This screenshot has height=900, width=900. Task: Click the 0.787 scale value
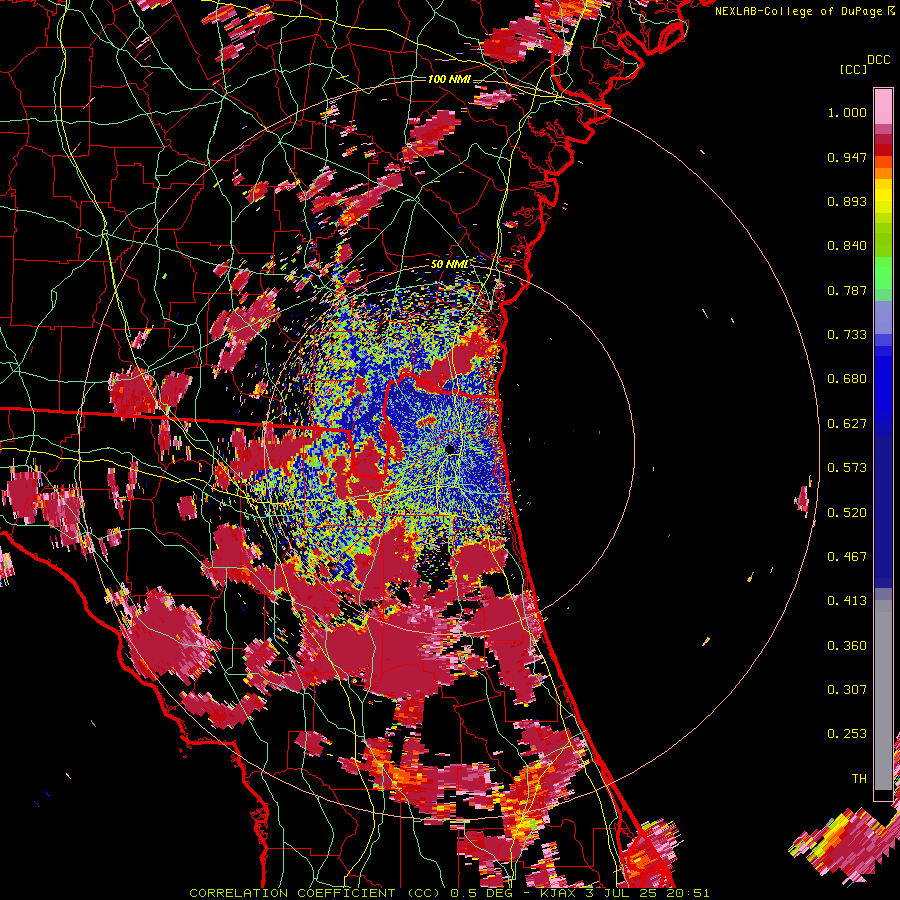(847, 290)
